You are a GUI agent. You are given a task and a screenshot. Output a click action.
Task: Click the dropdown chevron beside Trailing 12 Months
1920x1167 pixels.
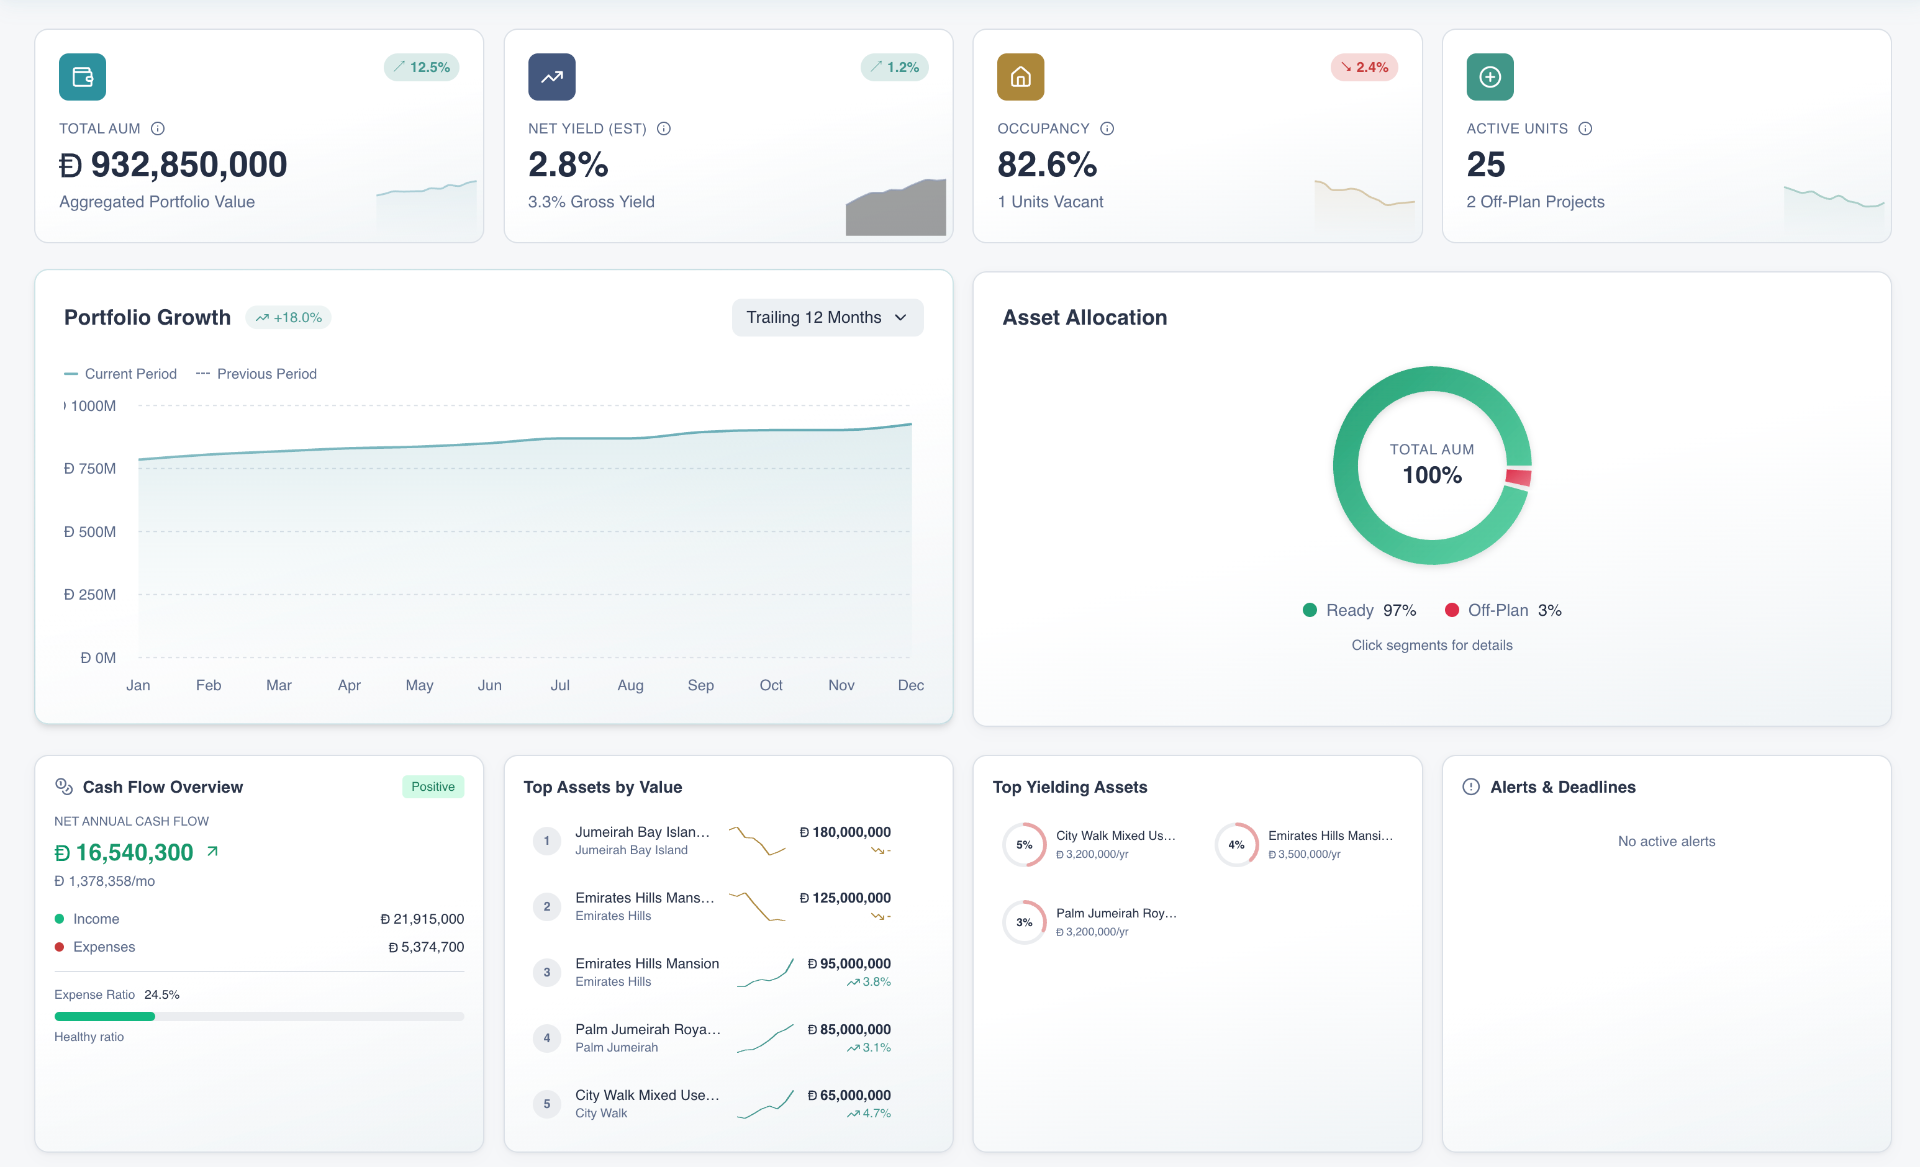point(901,318)
